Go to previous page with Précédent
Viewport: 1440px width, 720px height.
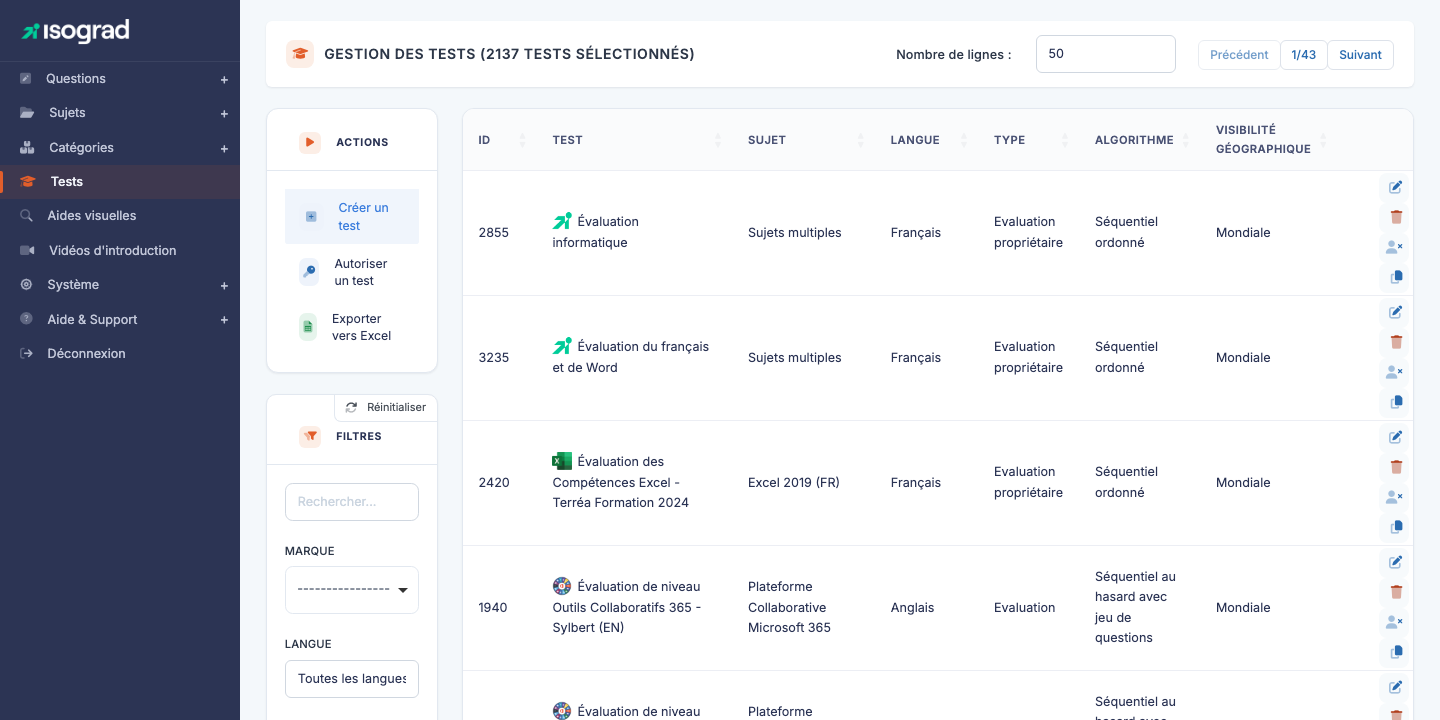point(1239,55)
